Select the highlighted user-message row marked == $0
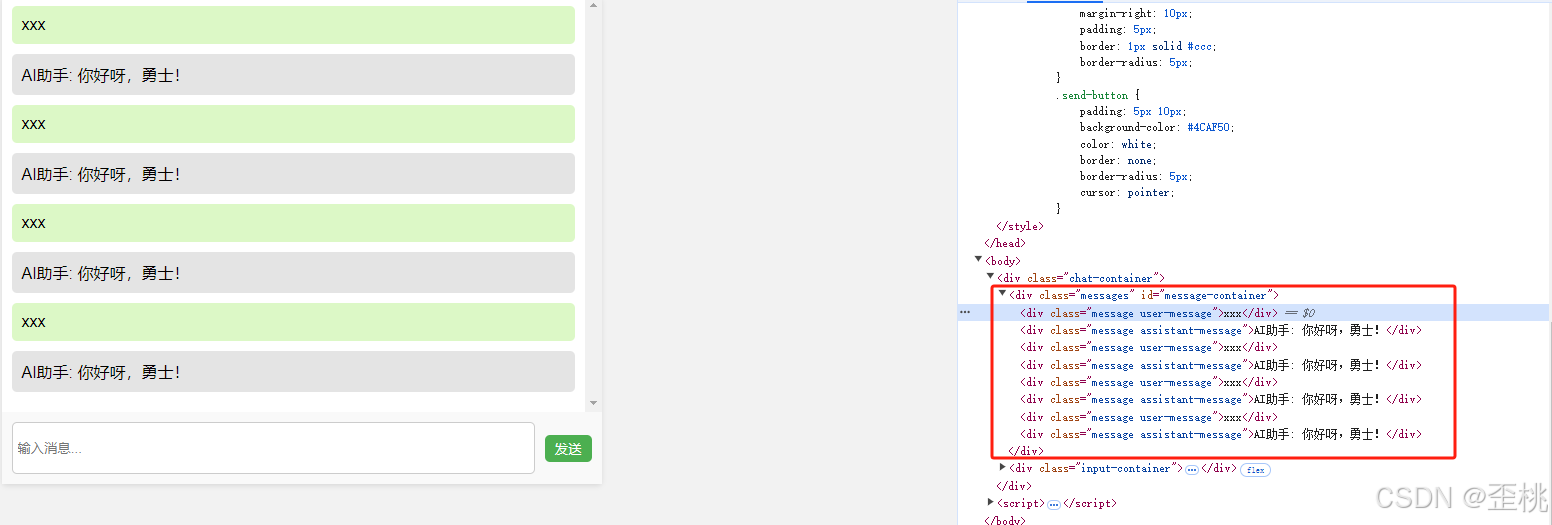Image resolution: width=1552 pixels, height=525 pixels. pyautogui.click(x=1254, y=313)
